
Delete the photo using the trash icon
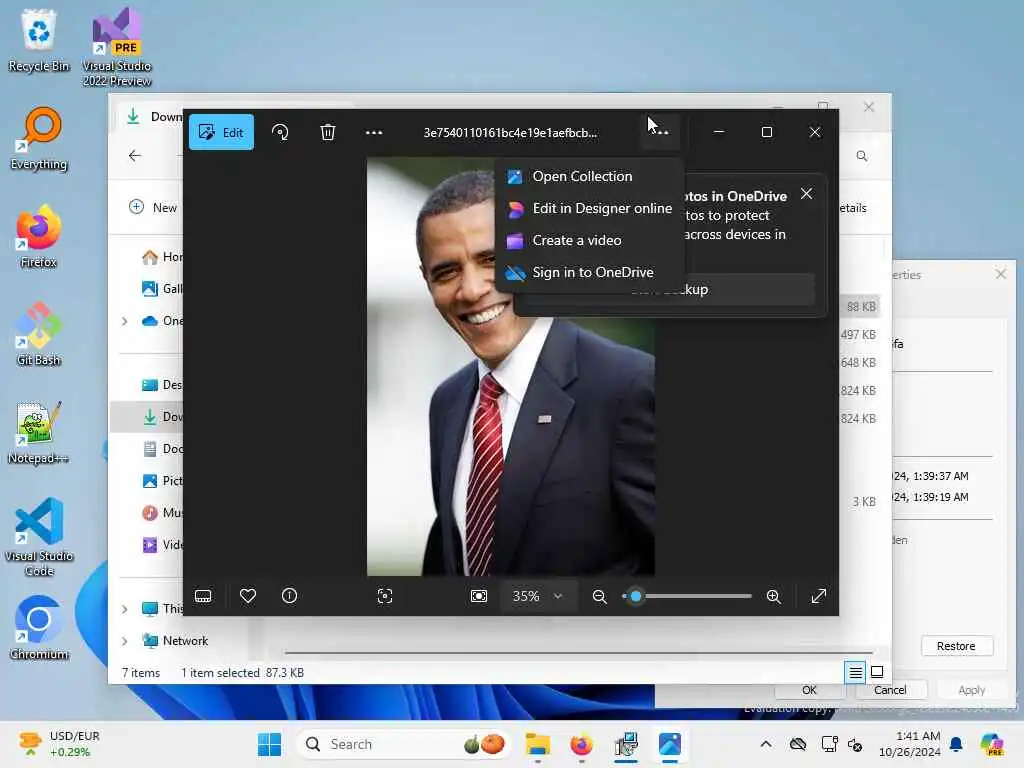328,132
